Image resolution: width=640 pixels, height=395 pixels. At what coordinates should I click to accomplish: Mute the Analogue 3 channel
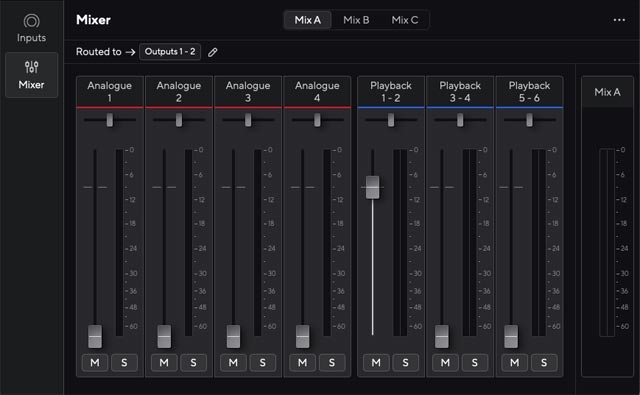point(233,362)
